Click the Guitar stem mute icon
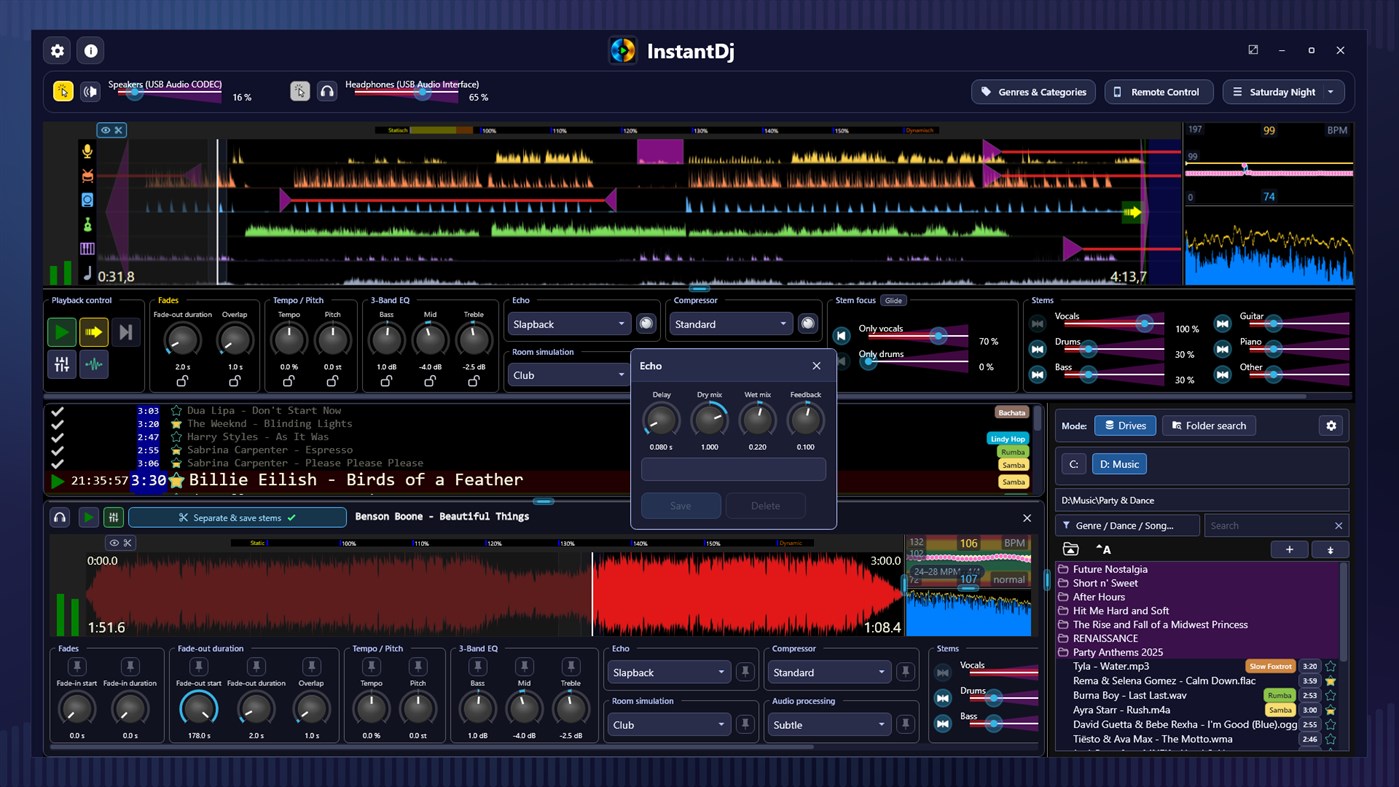The width and height of the screenshot is (1399, 787). (1222, 324)
